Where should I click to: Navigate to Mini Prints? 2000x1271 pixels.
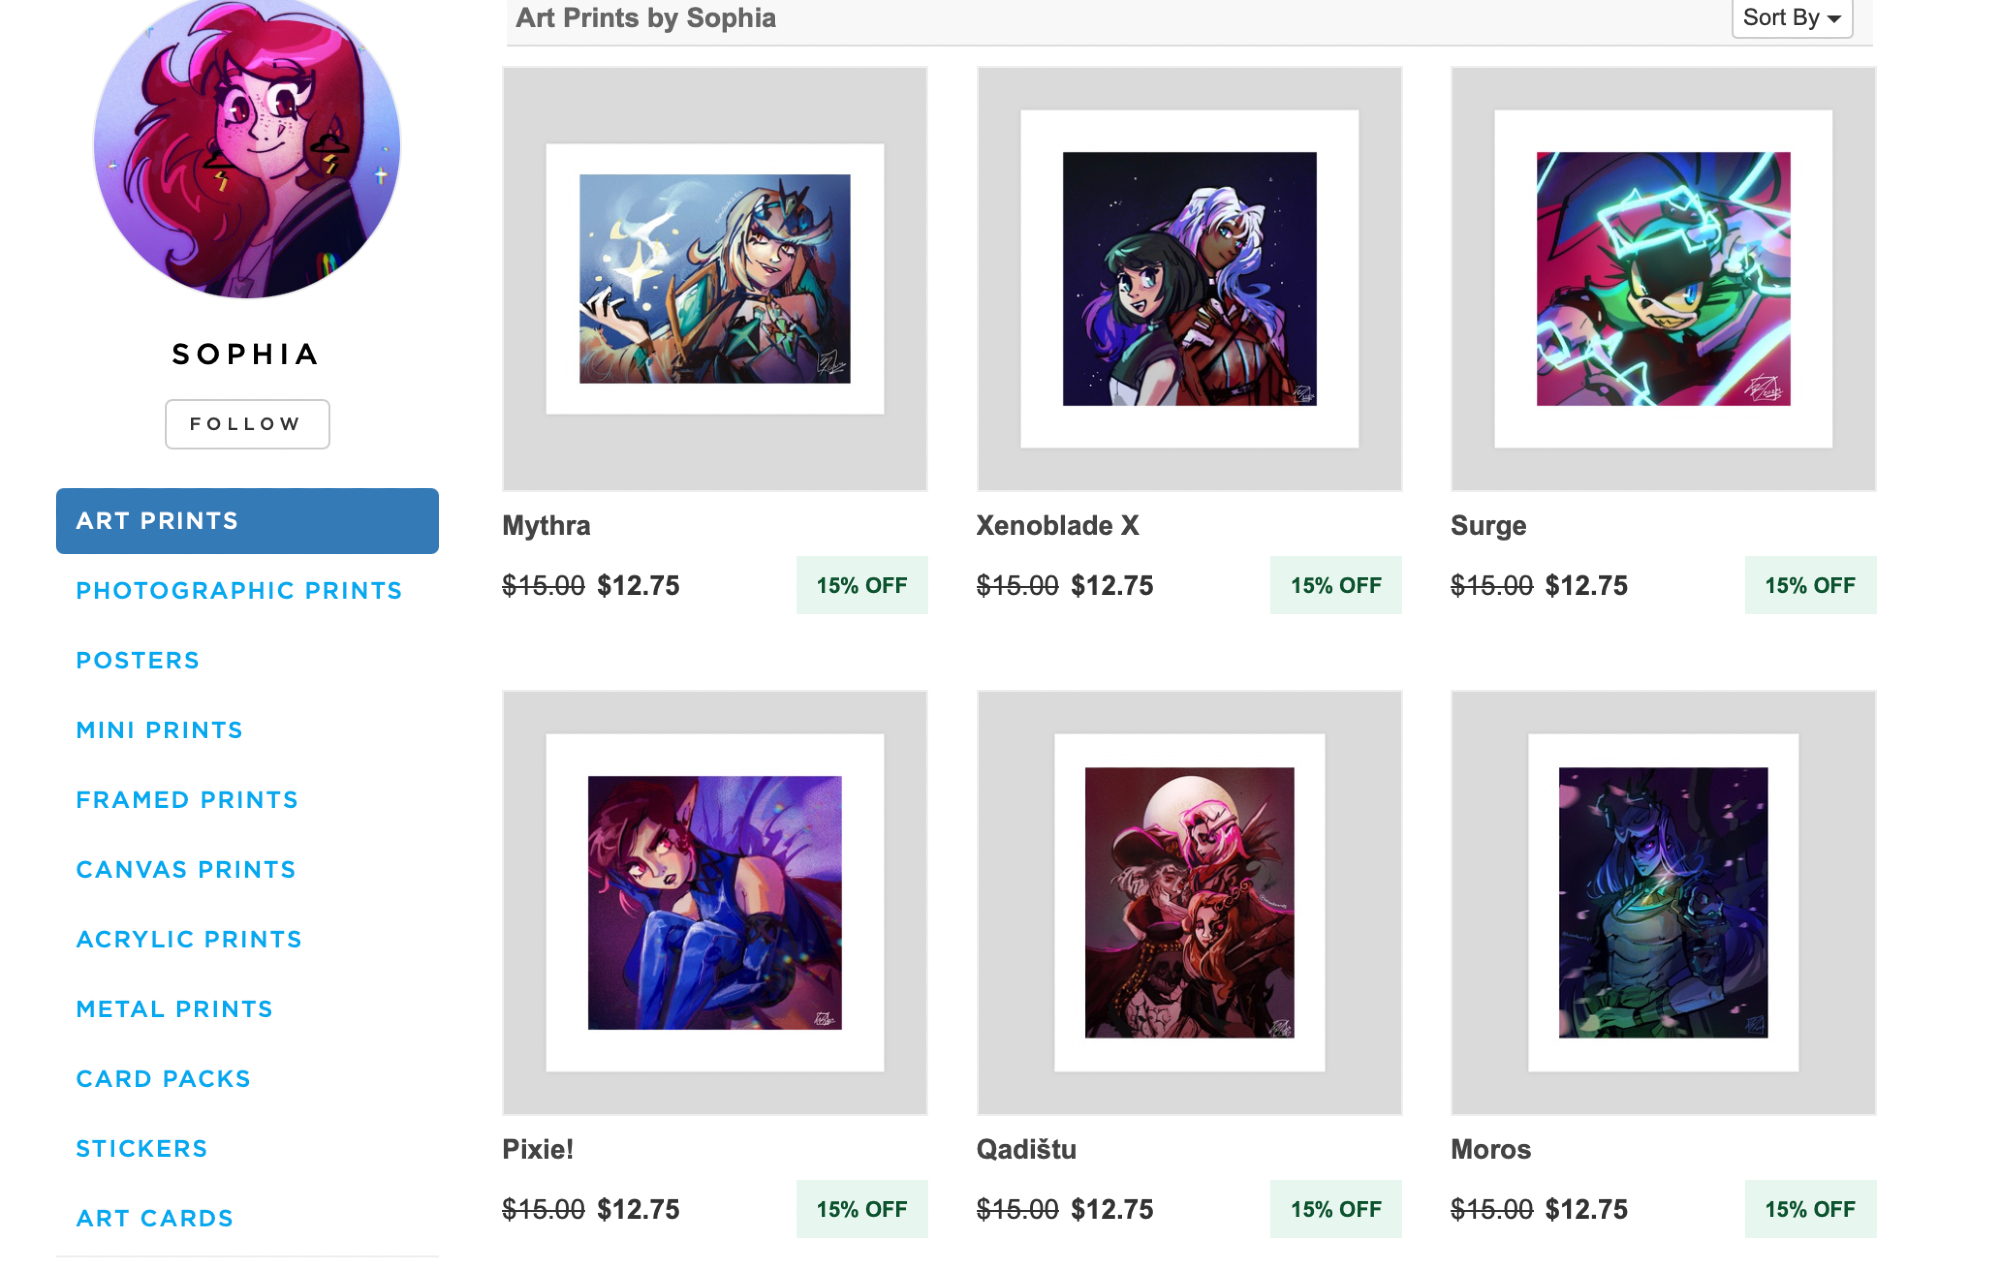tap(160, 730)
